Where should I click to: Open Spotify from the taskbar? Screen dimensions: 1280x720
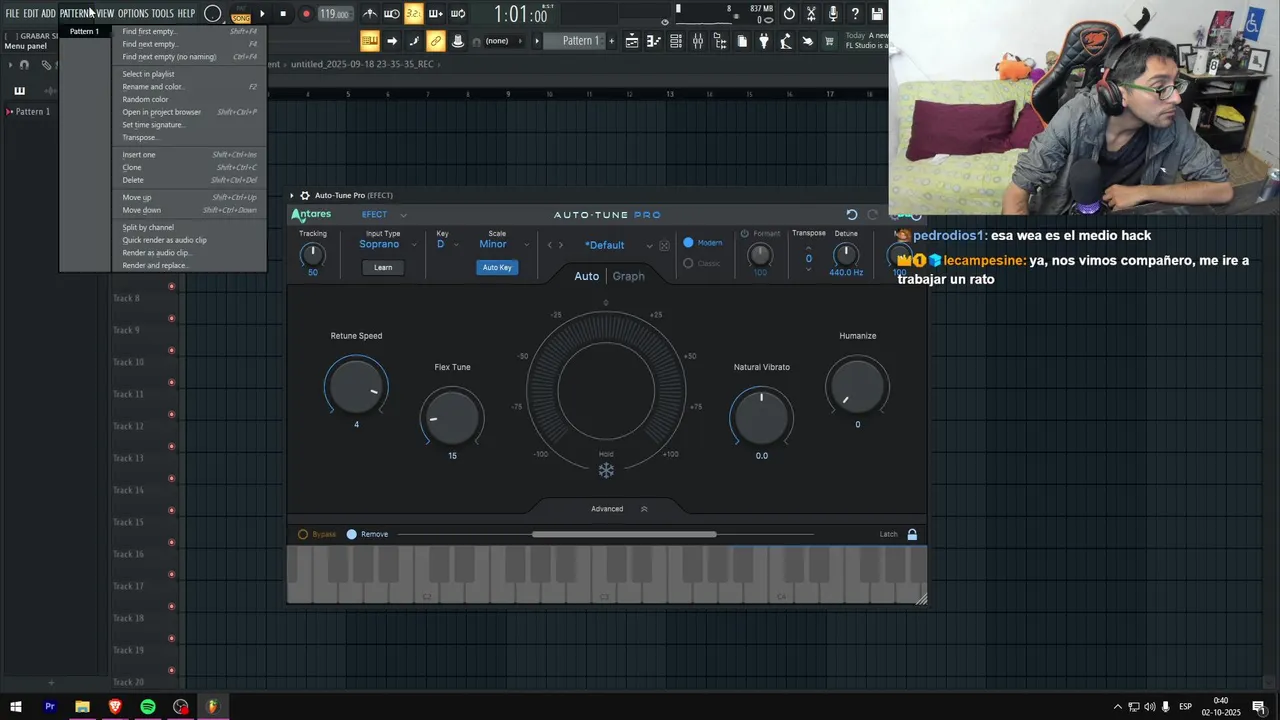pos(148,707)
